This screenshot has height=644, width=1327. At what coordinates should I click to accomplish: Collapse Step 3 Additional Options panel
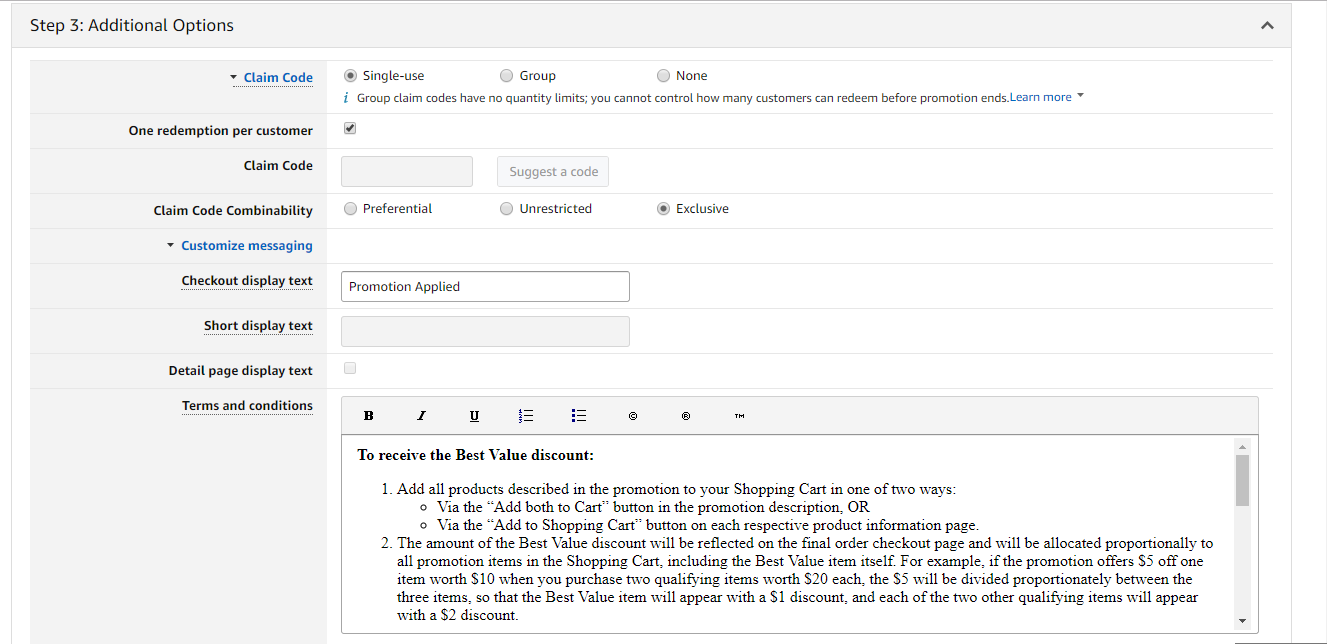pyautogui.click(x=1268, y=26)
